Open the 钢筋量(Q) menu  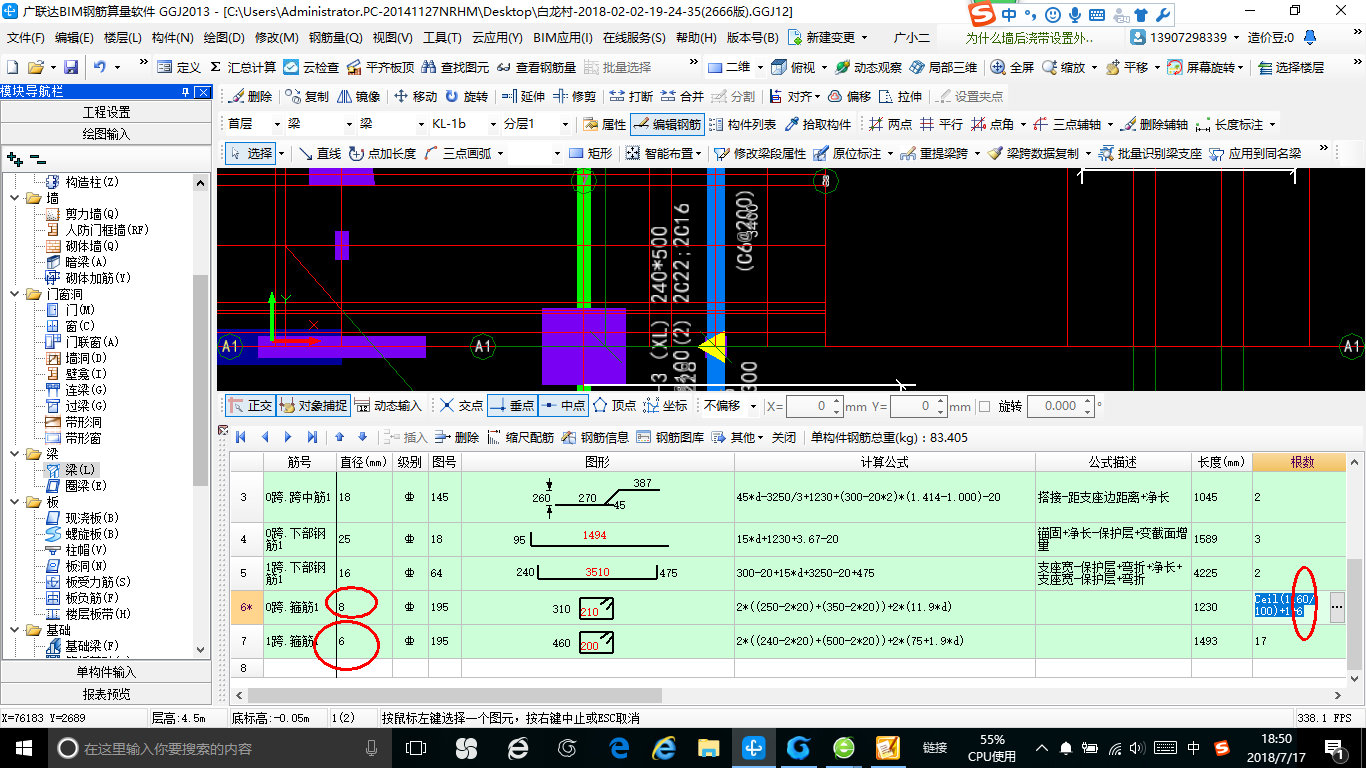pos(335,37)
